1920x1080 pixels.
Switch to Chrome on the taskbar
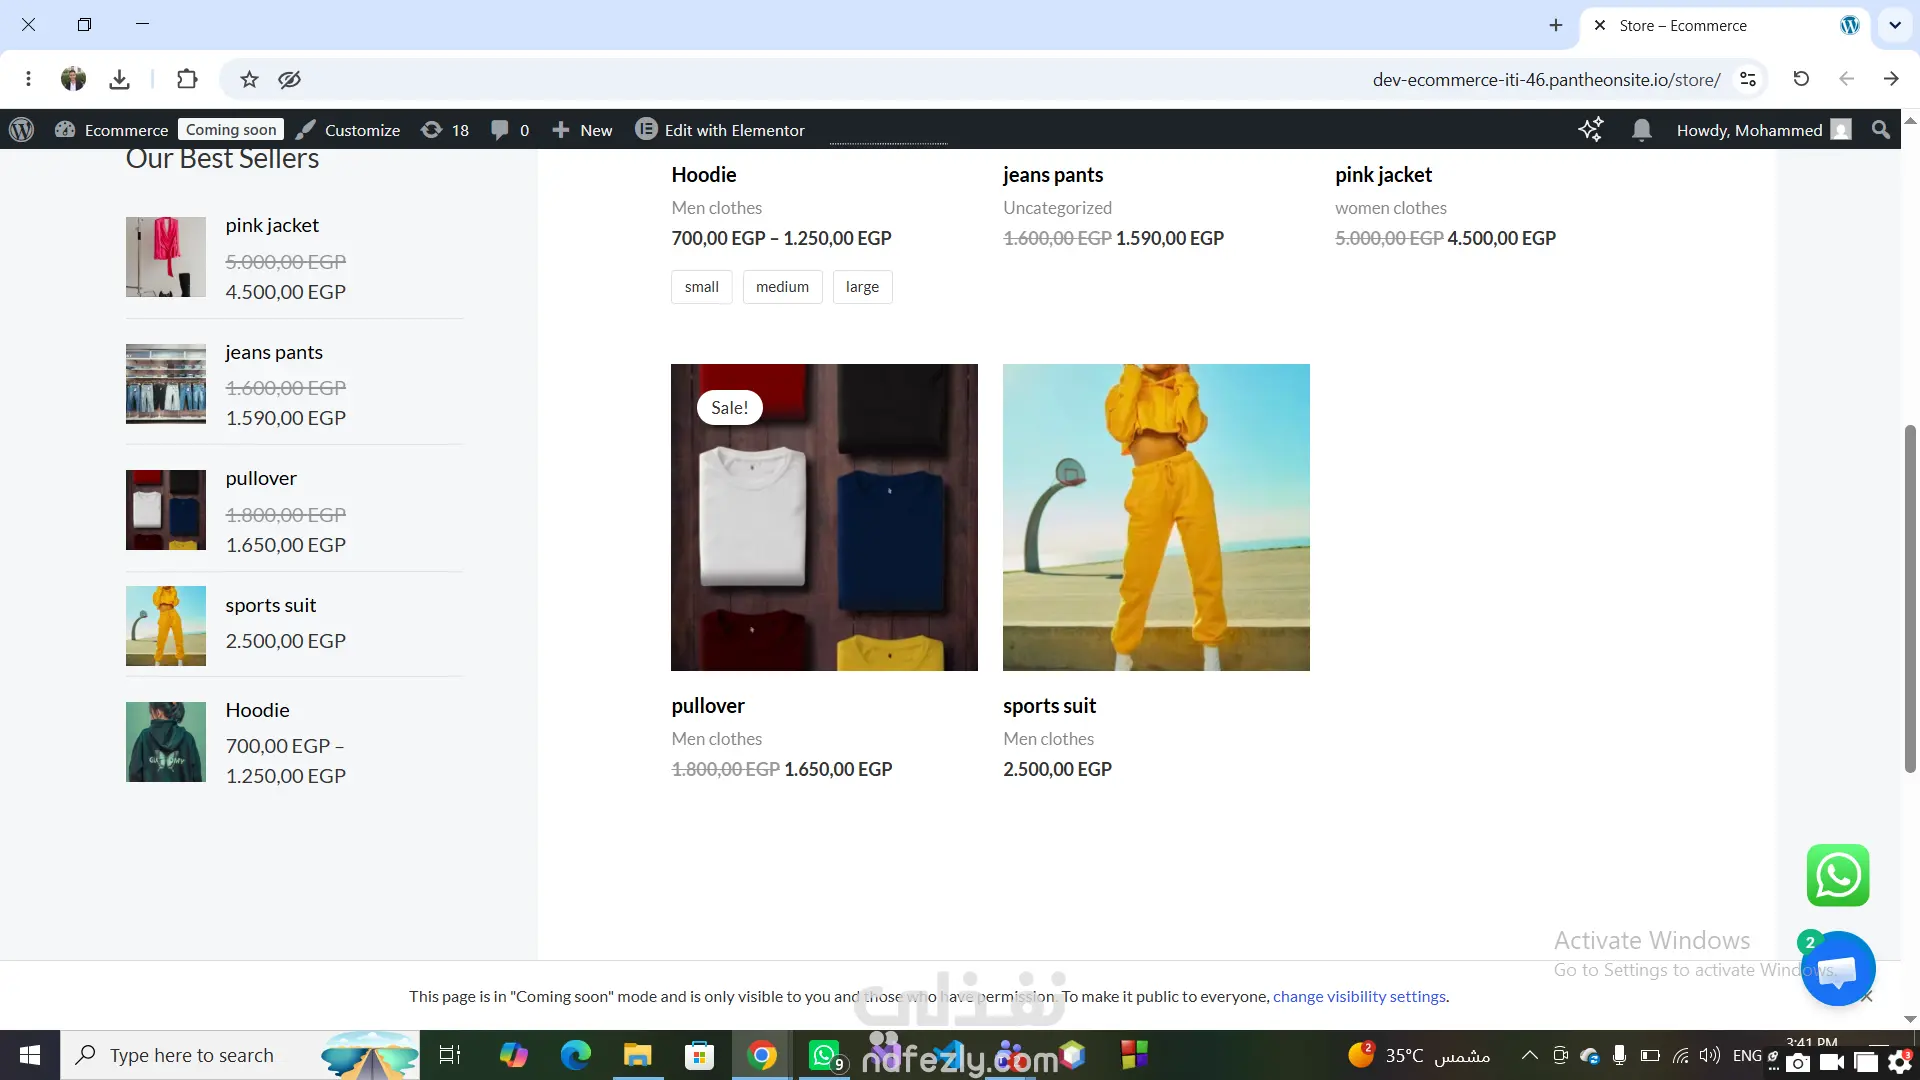tap(762, 1055)
